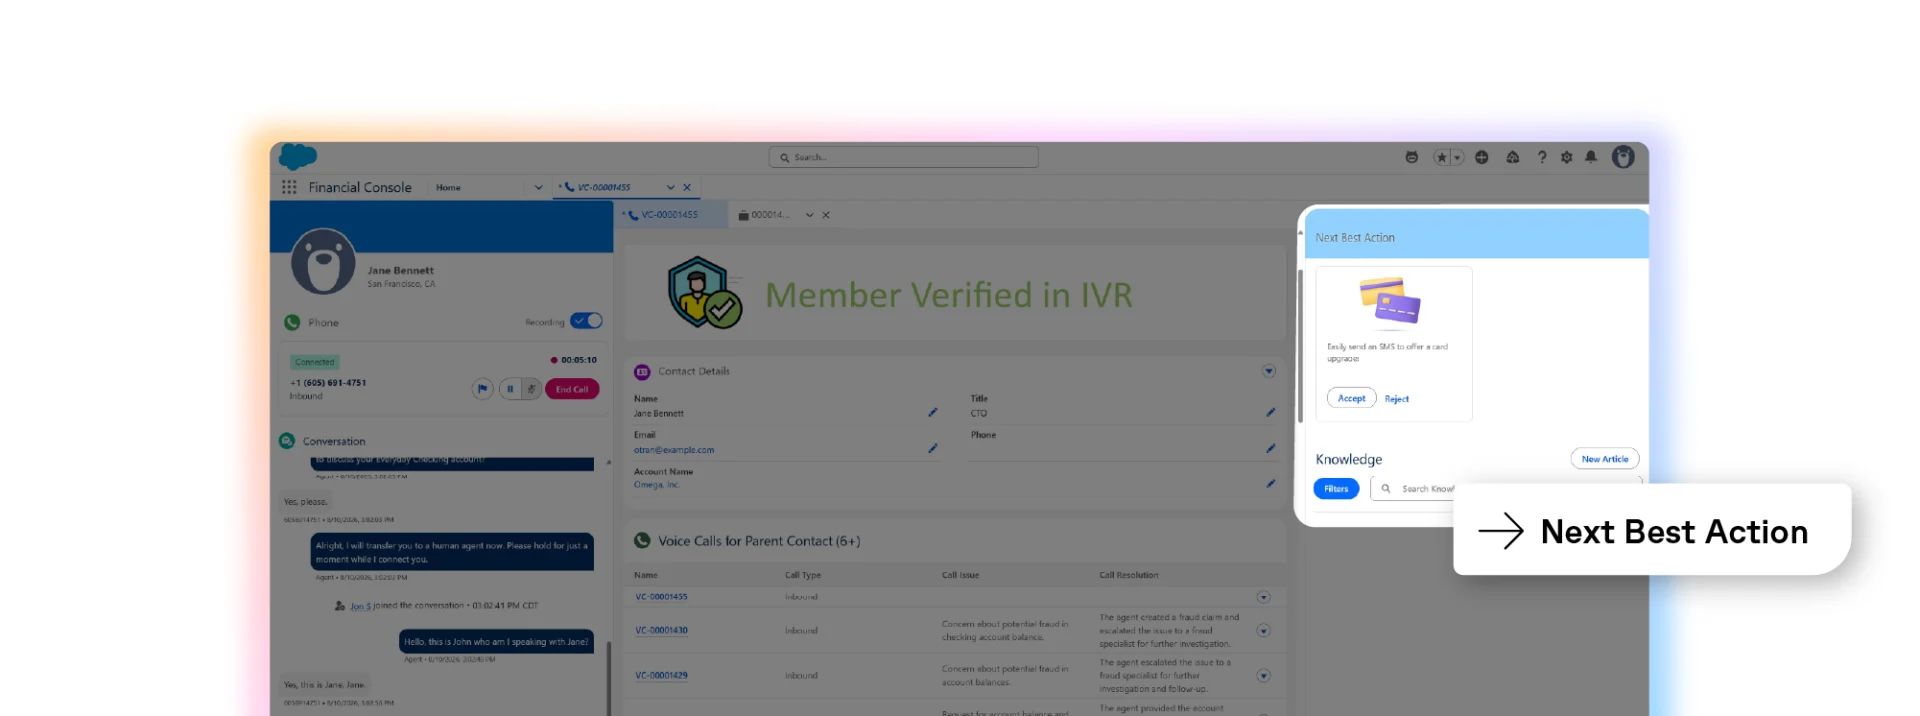1920x716 pixels.
Task: Open the Notifications bell
Action: pos(1591,157)
